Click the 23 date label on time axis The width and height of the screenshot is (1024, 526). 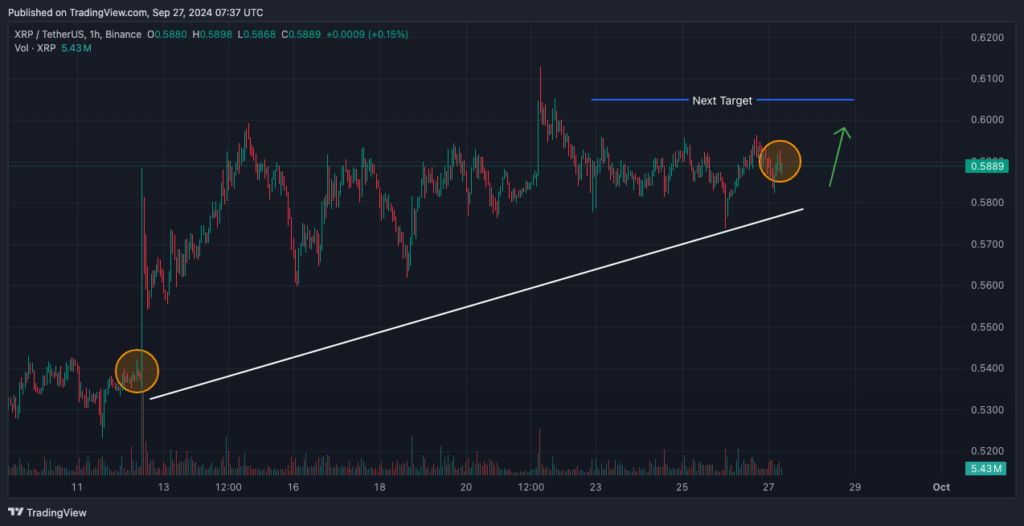pos(595,487)
